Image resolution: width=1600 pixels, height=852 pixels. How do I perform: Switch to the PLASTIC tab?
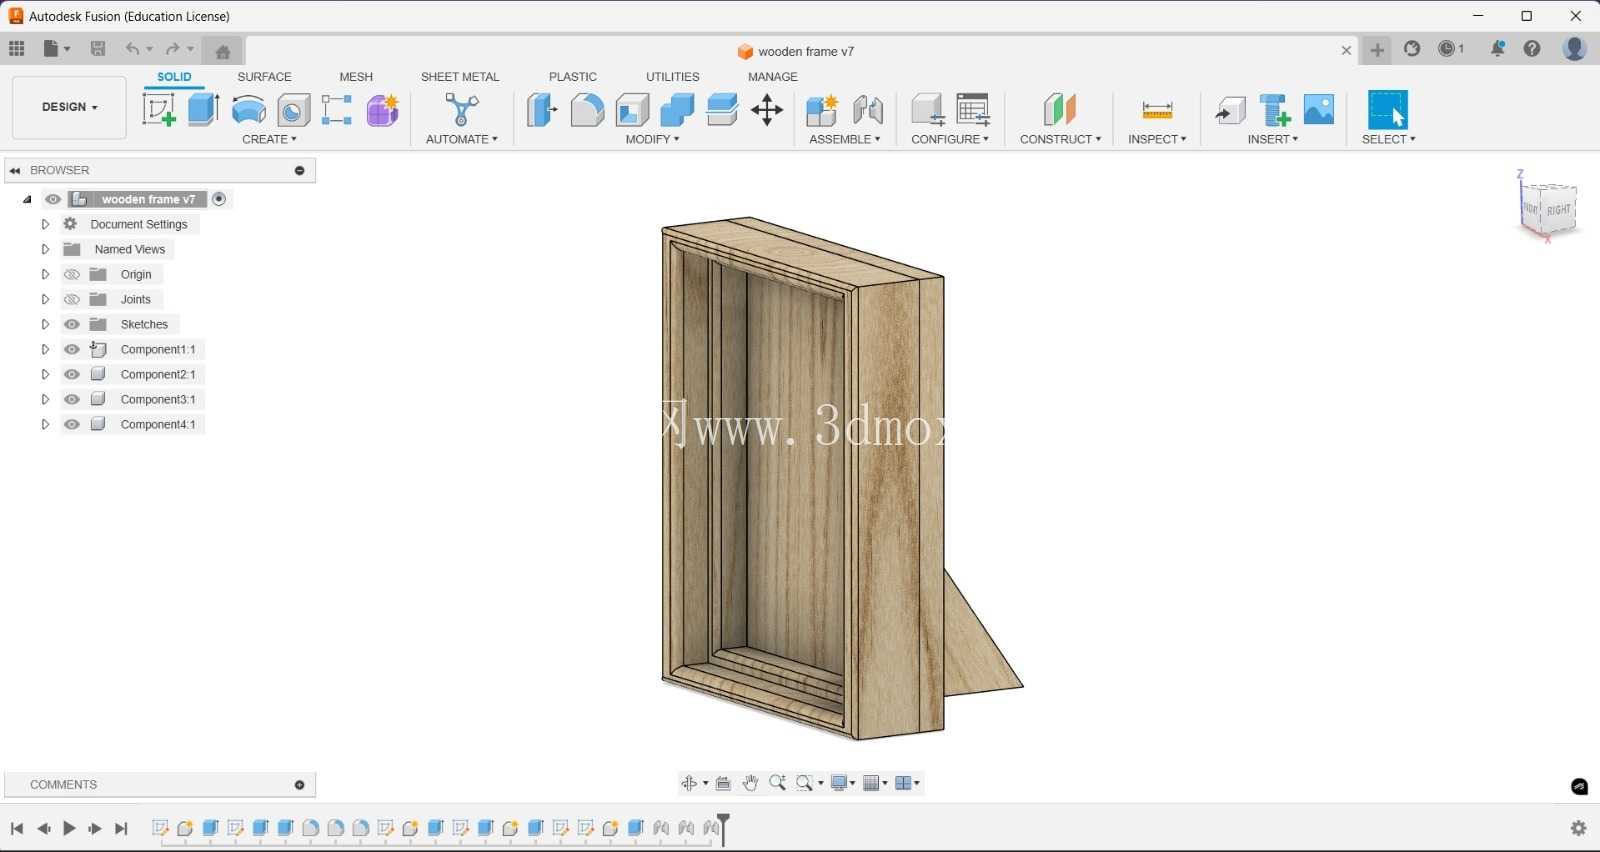[573, 77]
